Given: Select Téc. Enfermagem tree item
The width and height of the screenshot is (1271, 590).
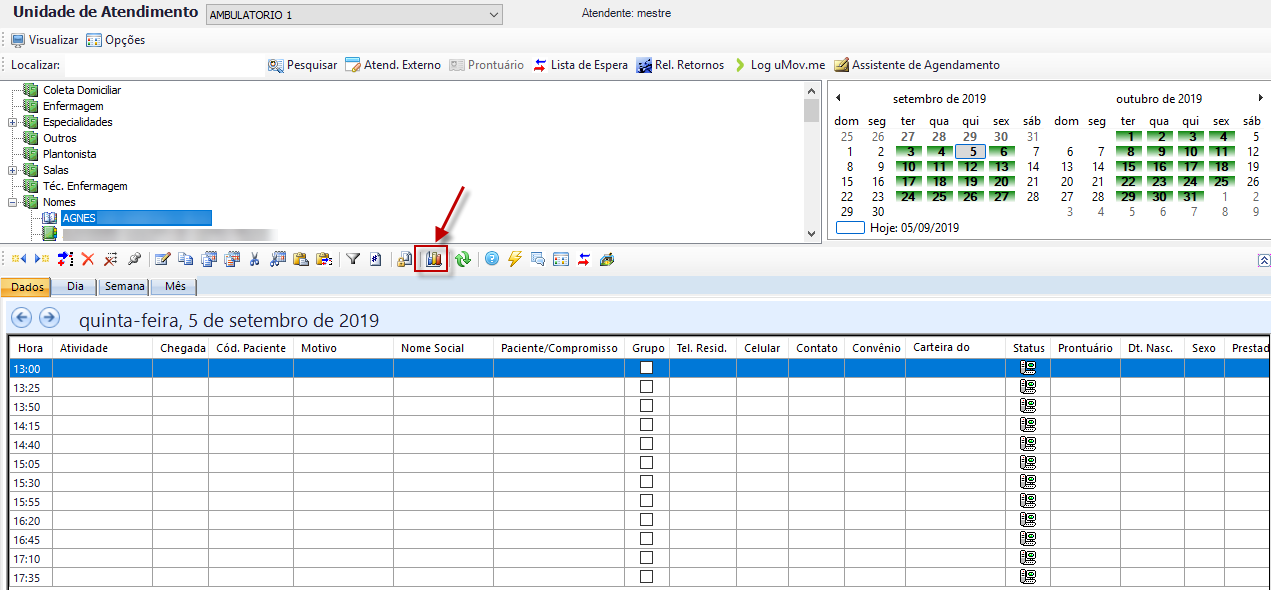Looking at the screenshot, I should pos(85,186).
